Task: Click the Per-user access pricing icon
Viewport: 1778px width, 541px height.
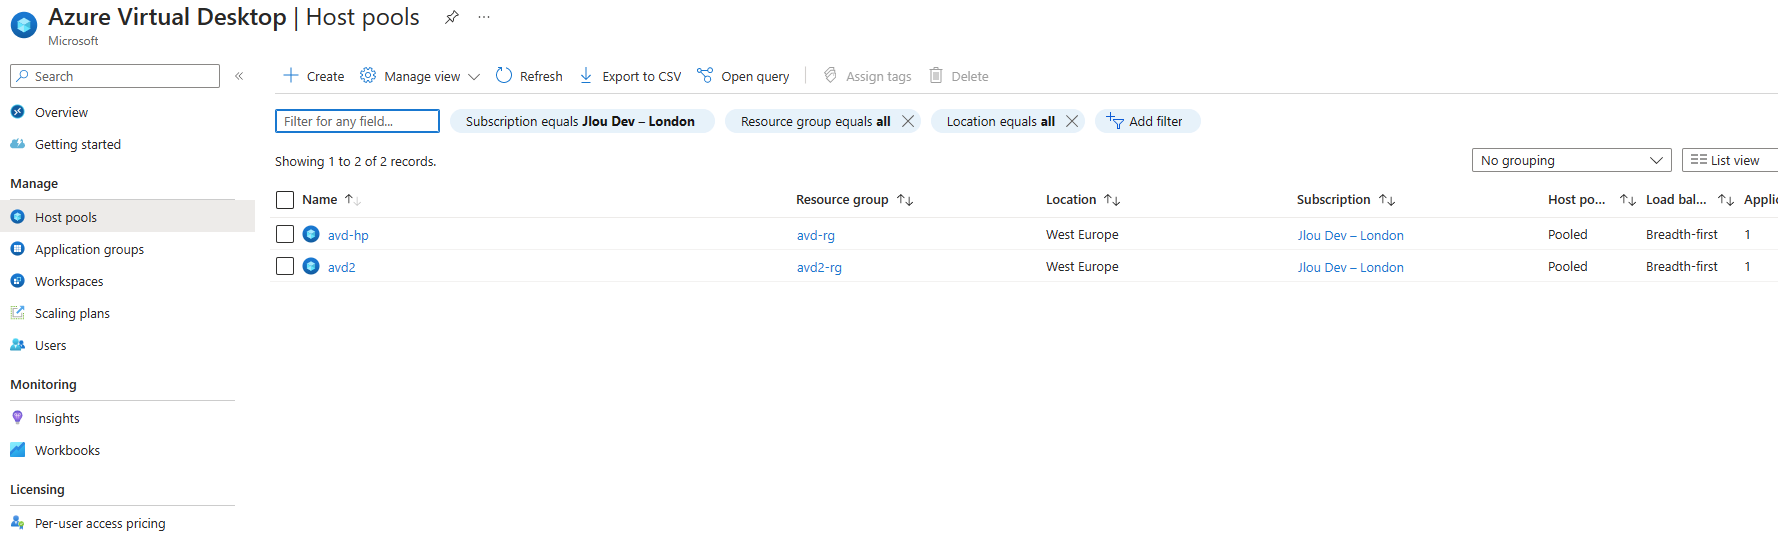Action: 17,522
